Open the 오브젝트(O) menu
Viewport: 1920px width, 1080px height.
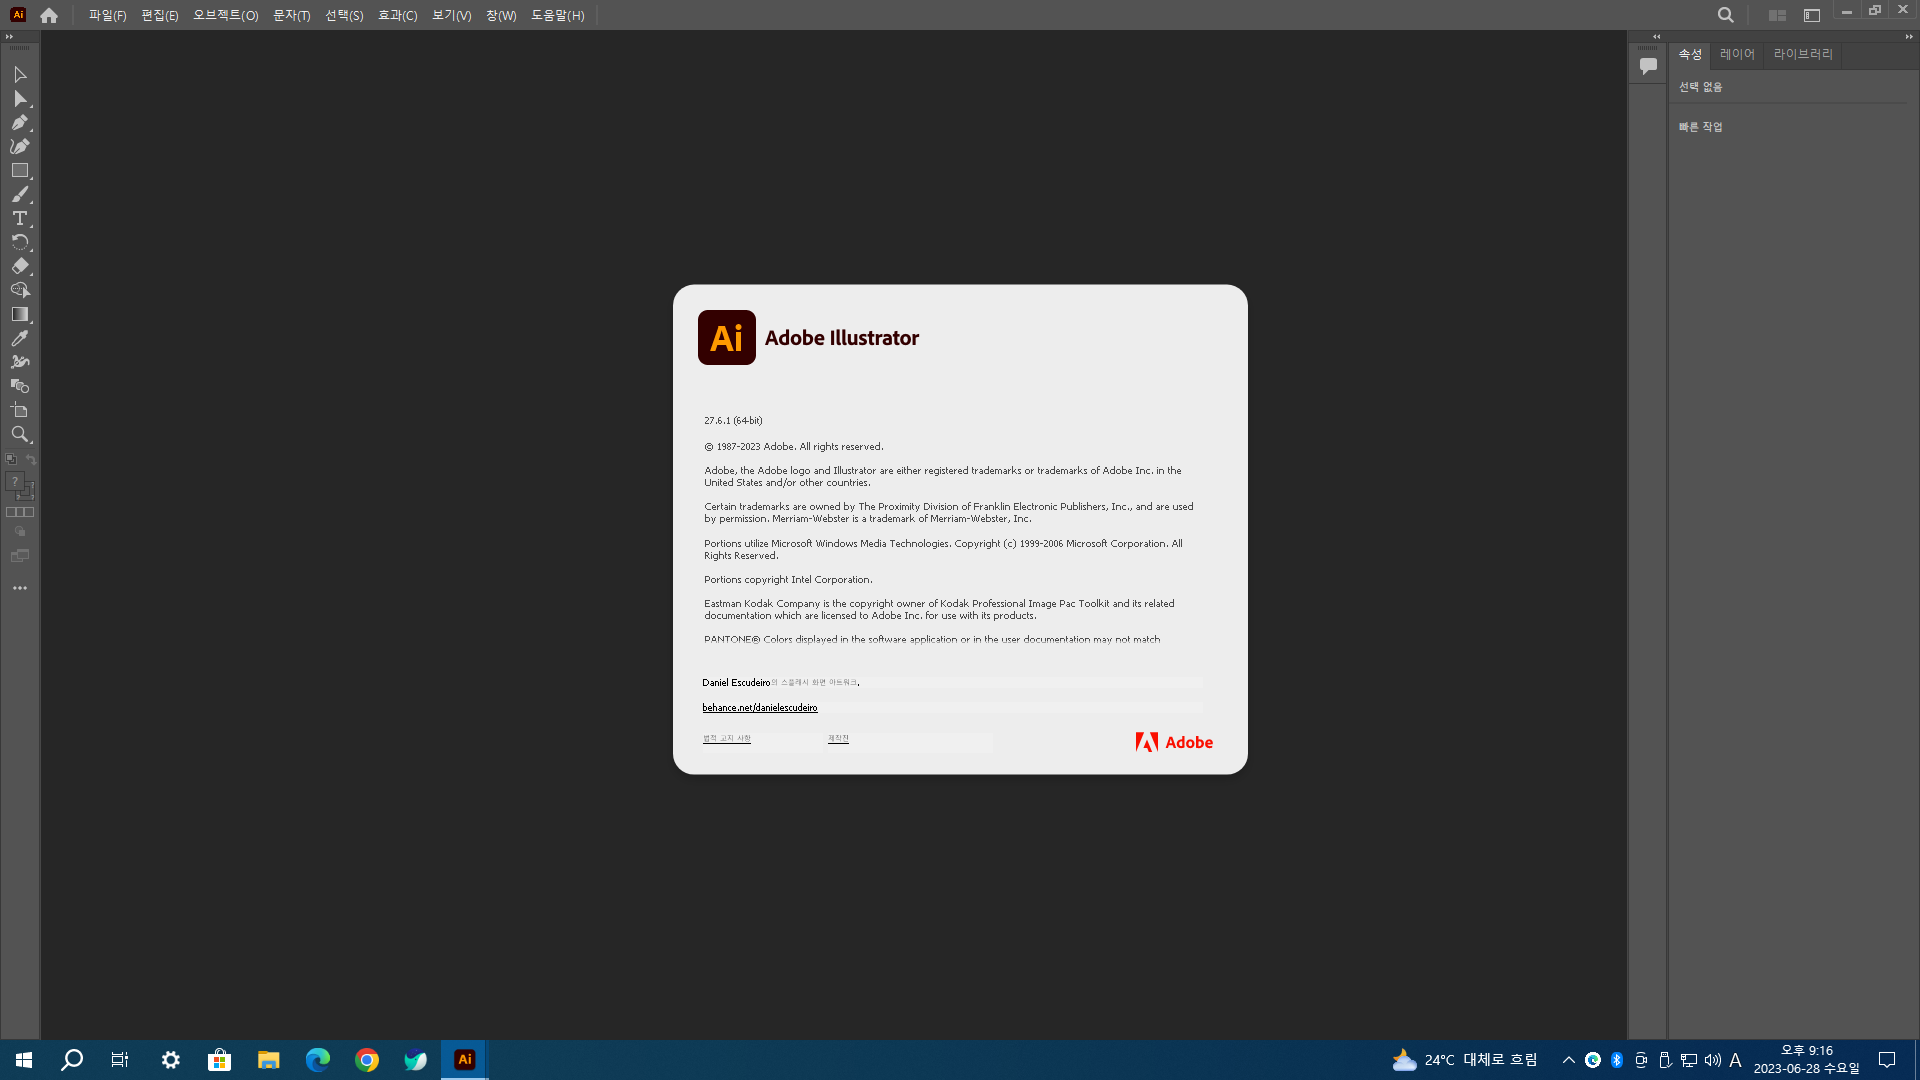coord(225,15)
